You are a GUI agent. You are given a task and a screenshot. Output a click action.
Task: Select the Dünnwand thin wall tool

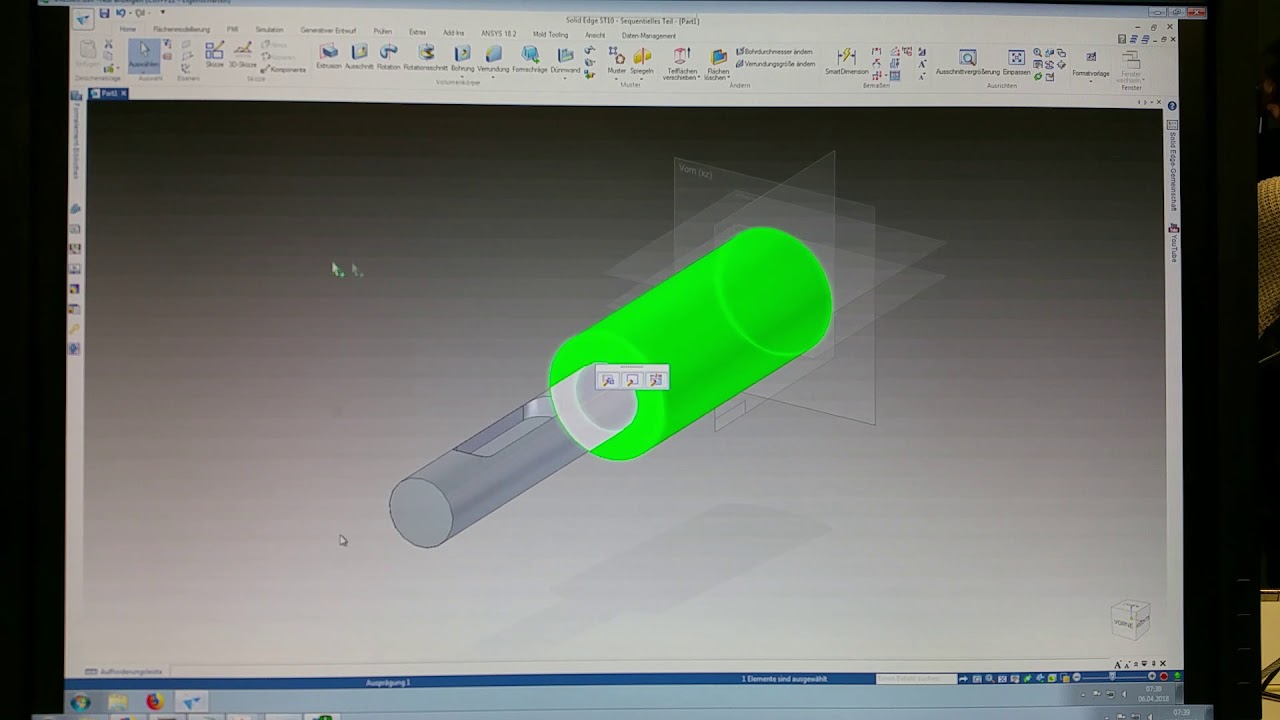(565, 60)
